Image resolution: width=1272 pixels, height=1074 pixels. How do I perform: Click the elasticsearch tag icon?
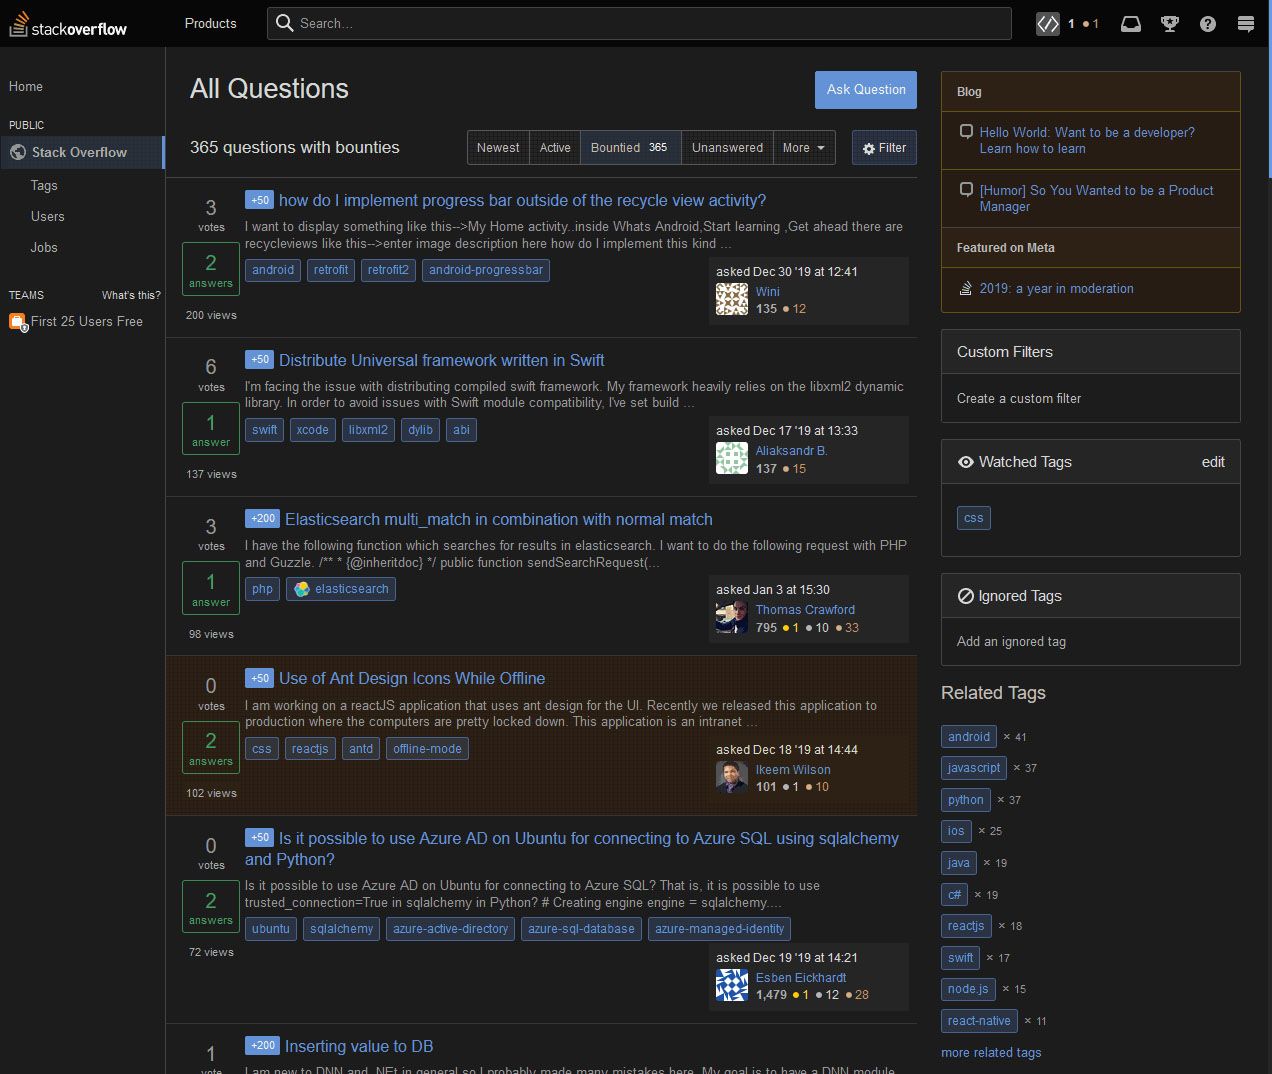[301, 589]
